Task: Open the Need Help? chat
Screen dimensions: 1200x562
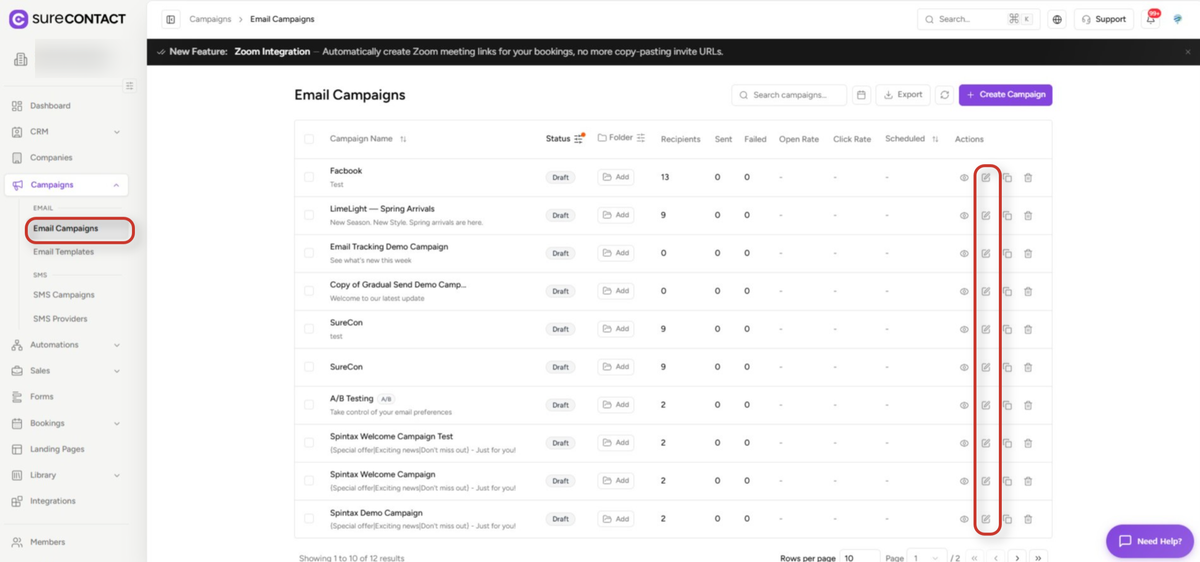Action: tap(1150, 541)
